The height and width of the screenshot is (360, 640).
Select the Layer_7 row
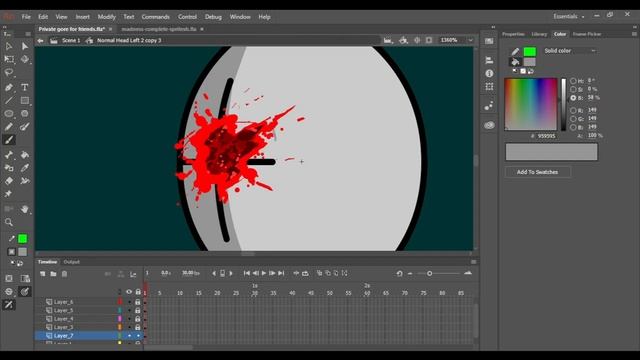pyautogui.click(x=89, y=336)
